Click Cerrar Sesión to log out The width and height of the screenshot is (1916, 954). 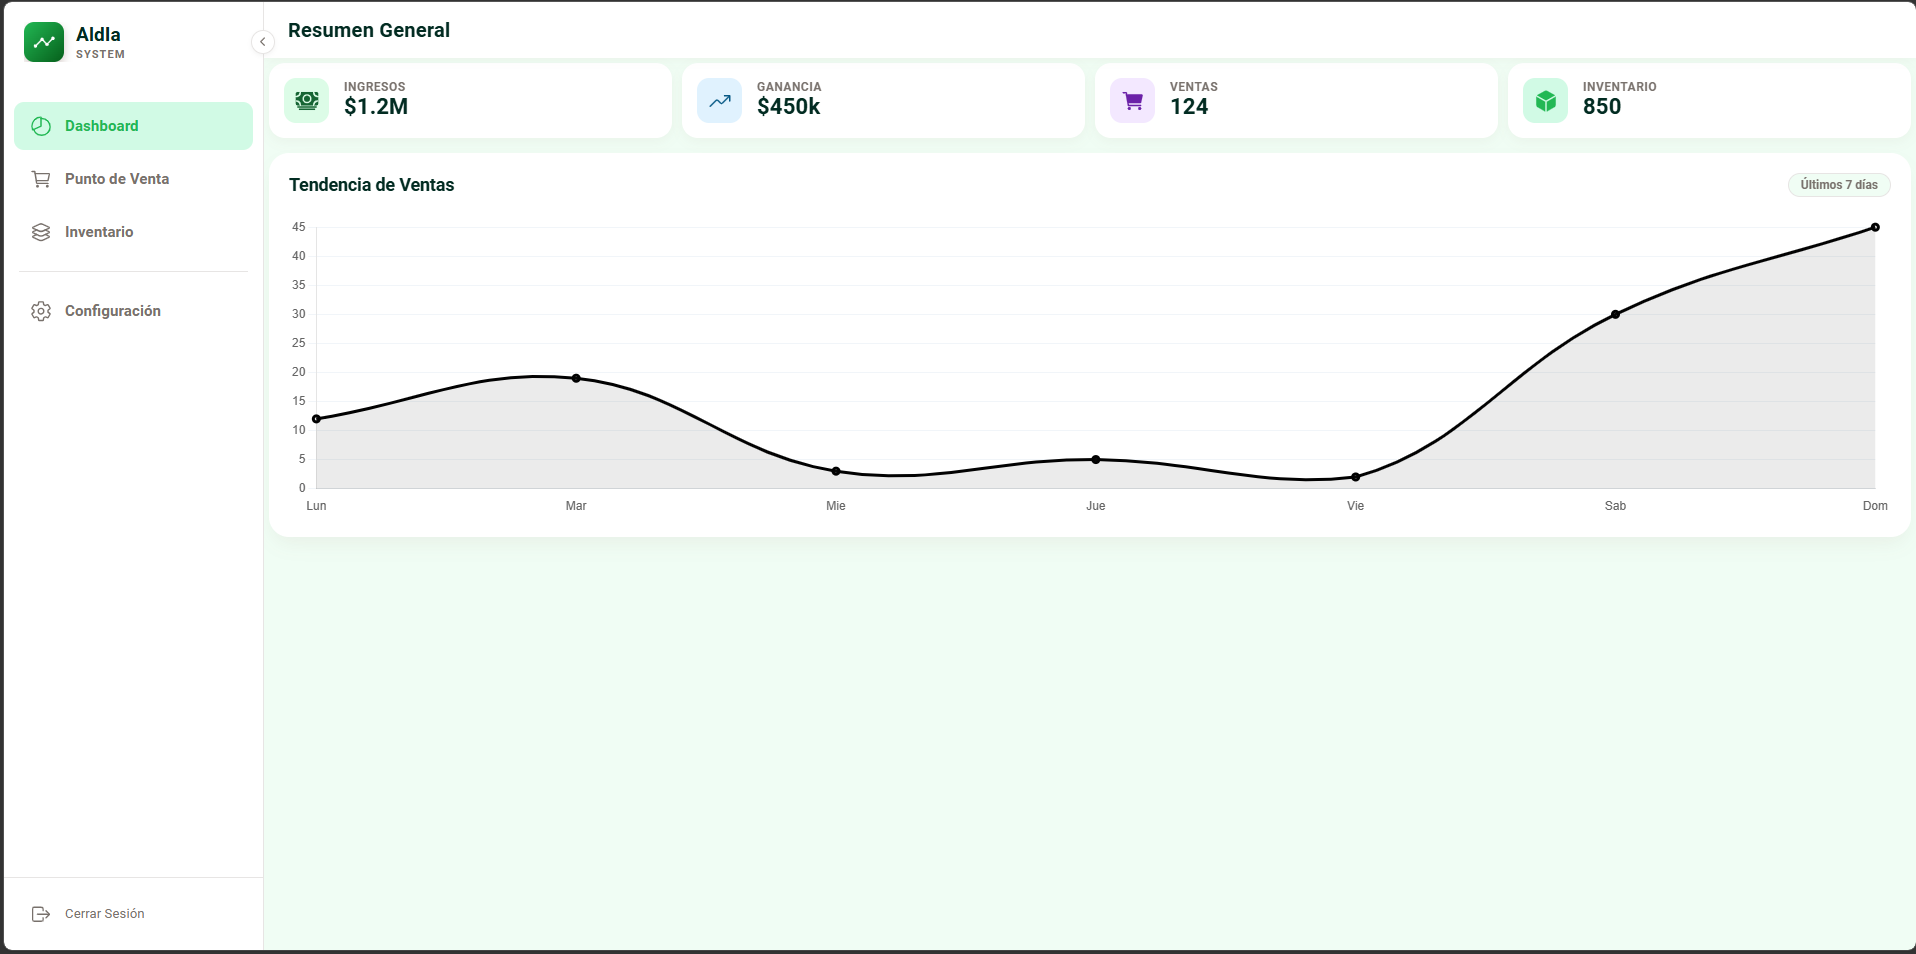pos(103,913)
